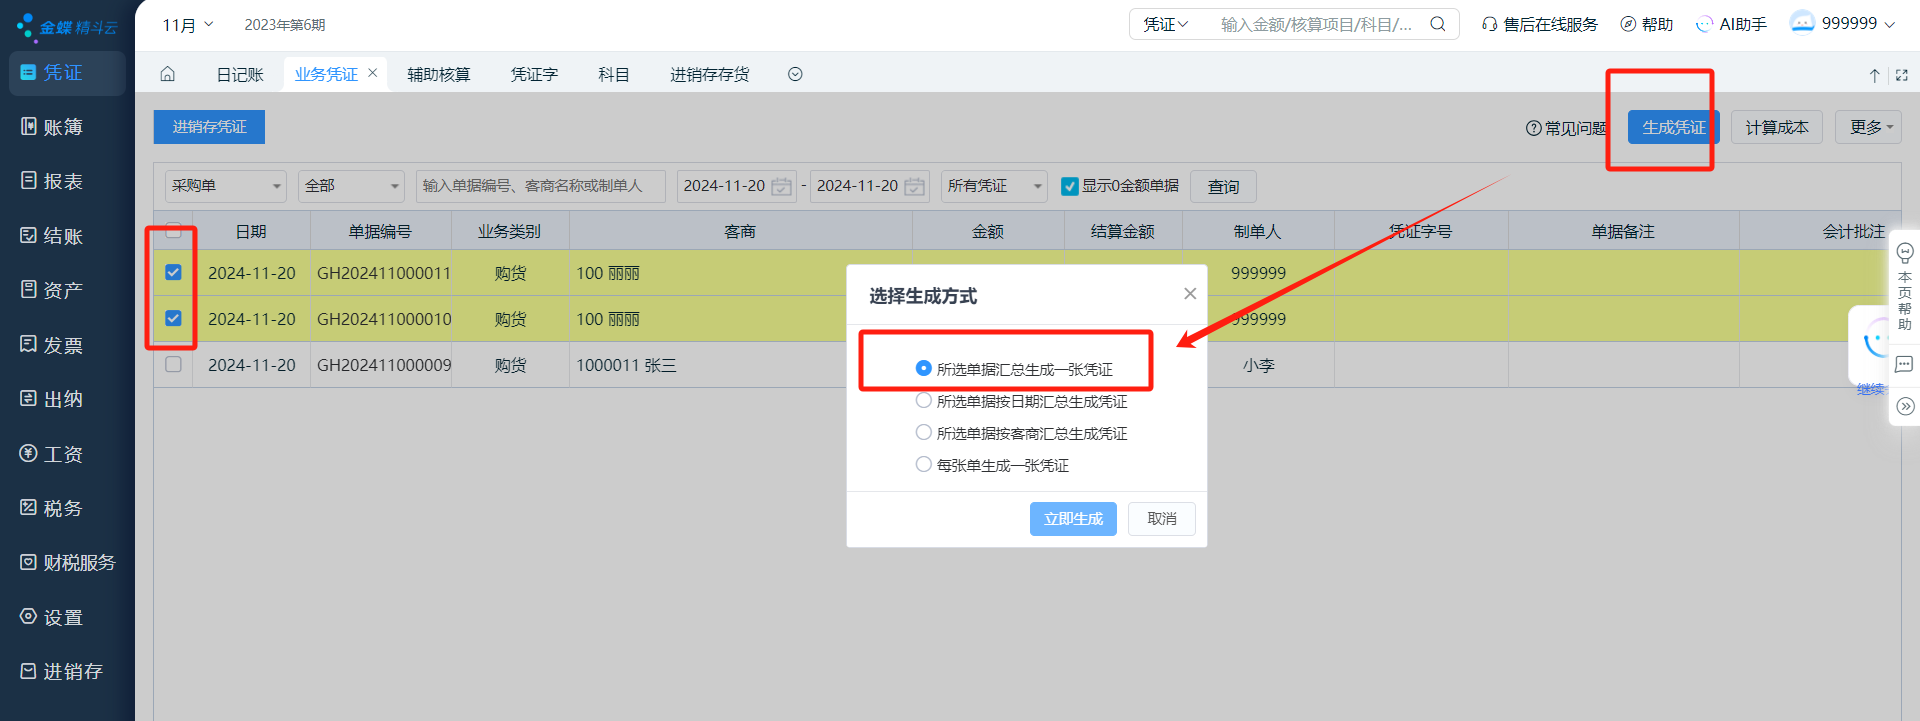
Task: Open 售后在线服务 support
Action: [1540, 24]
